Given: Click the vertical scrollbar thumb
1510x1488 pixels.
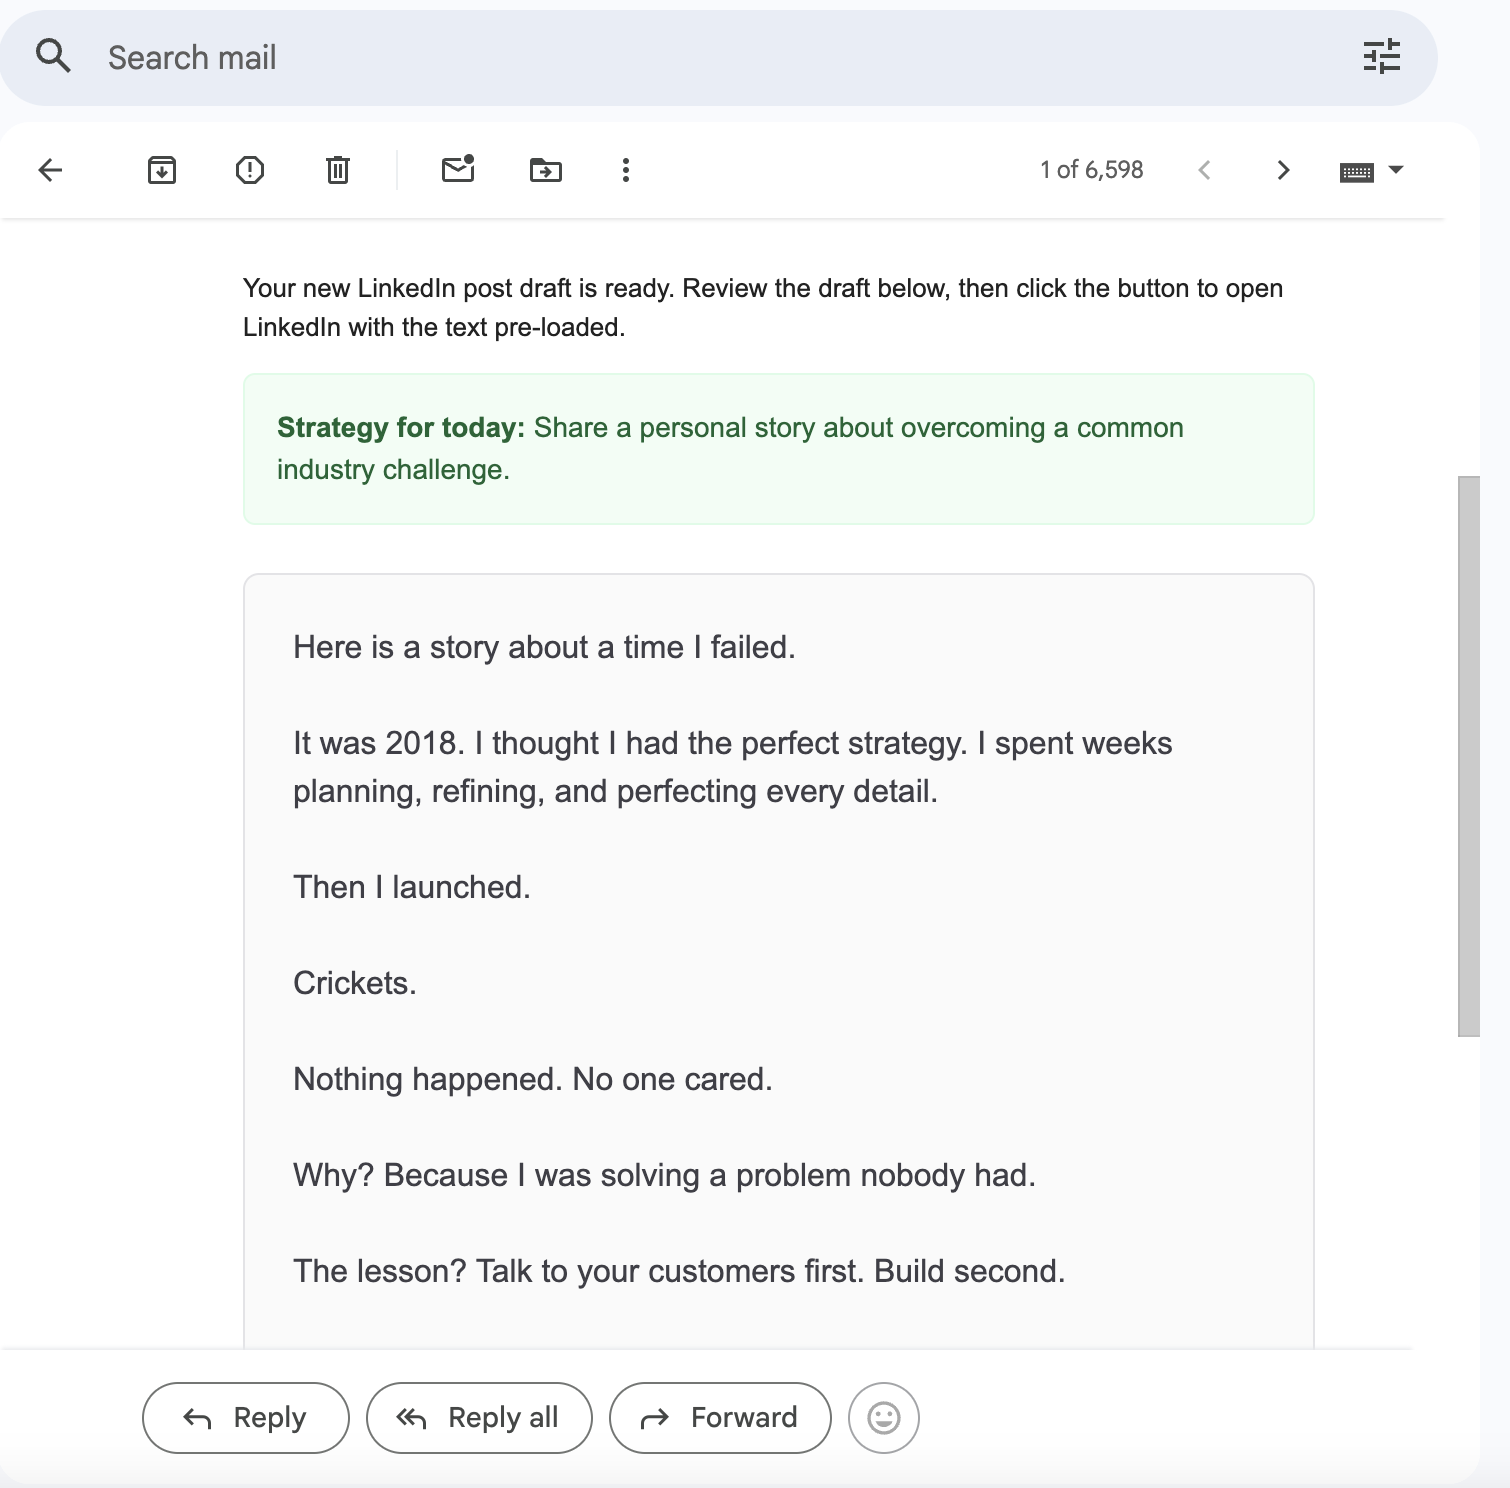Looking at the screenshot, I should point(1468,756).
